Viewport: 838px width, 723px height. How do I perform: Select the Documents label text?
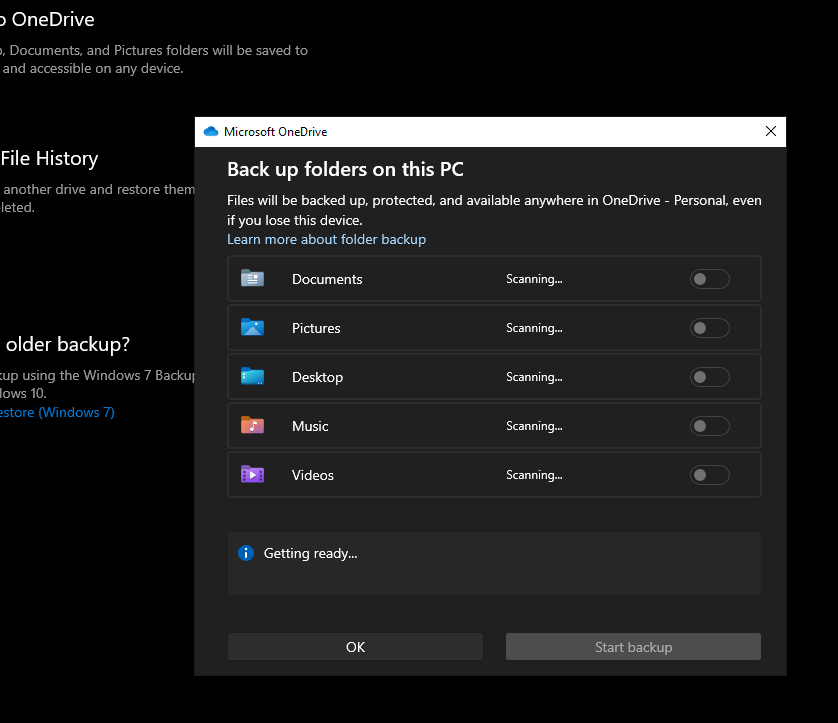pyautogui.click(x=327, y=279)
